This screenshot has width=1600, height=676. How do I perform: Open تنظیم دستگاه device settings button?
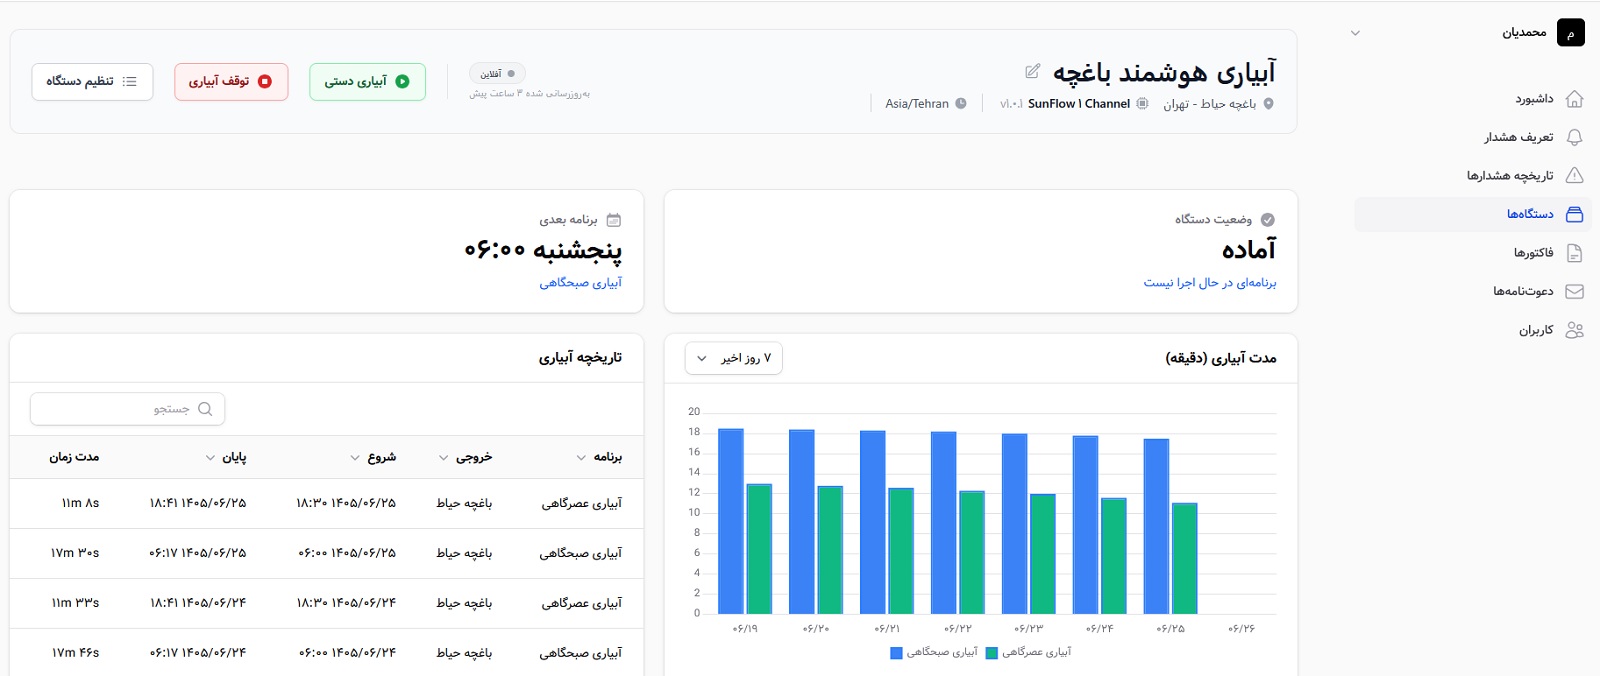(x=92, y=82)
